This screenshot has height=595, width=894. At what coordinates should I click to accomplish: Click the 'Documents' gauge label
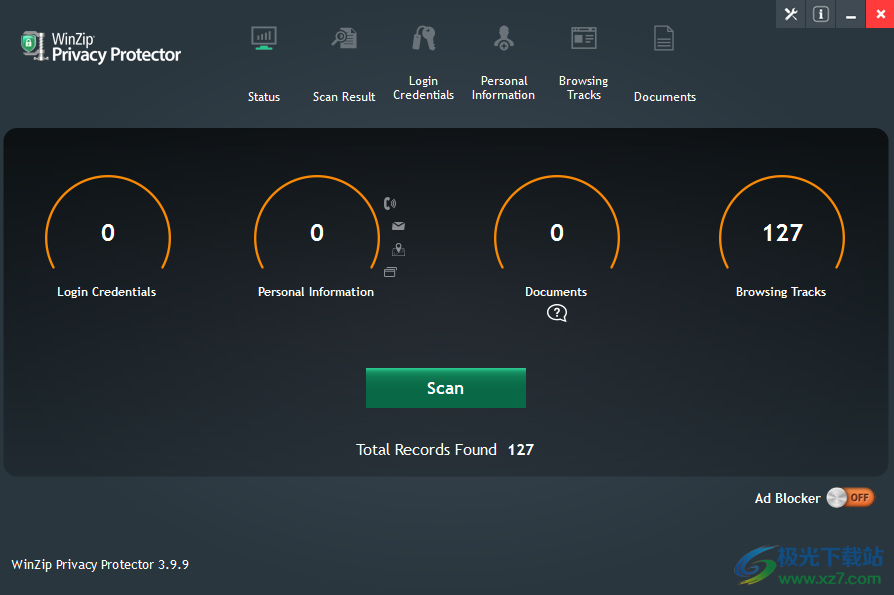[x=556, y=292]
